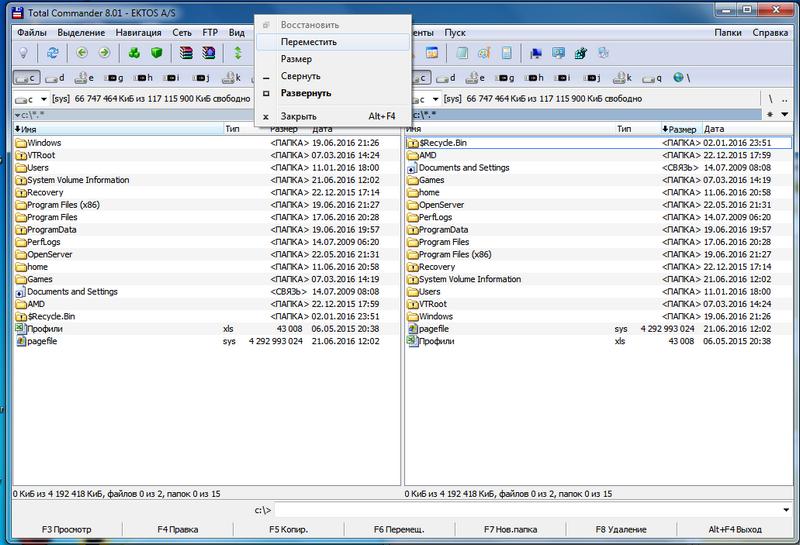800x545 pixels.
Task: Click the lightbulb icon in the toolbar
Action: click(23, 53)
